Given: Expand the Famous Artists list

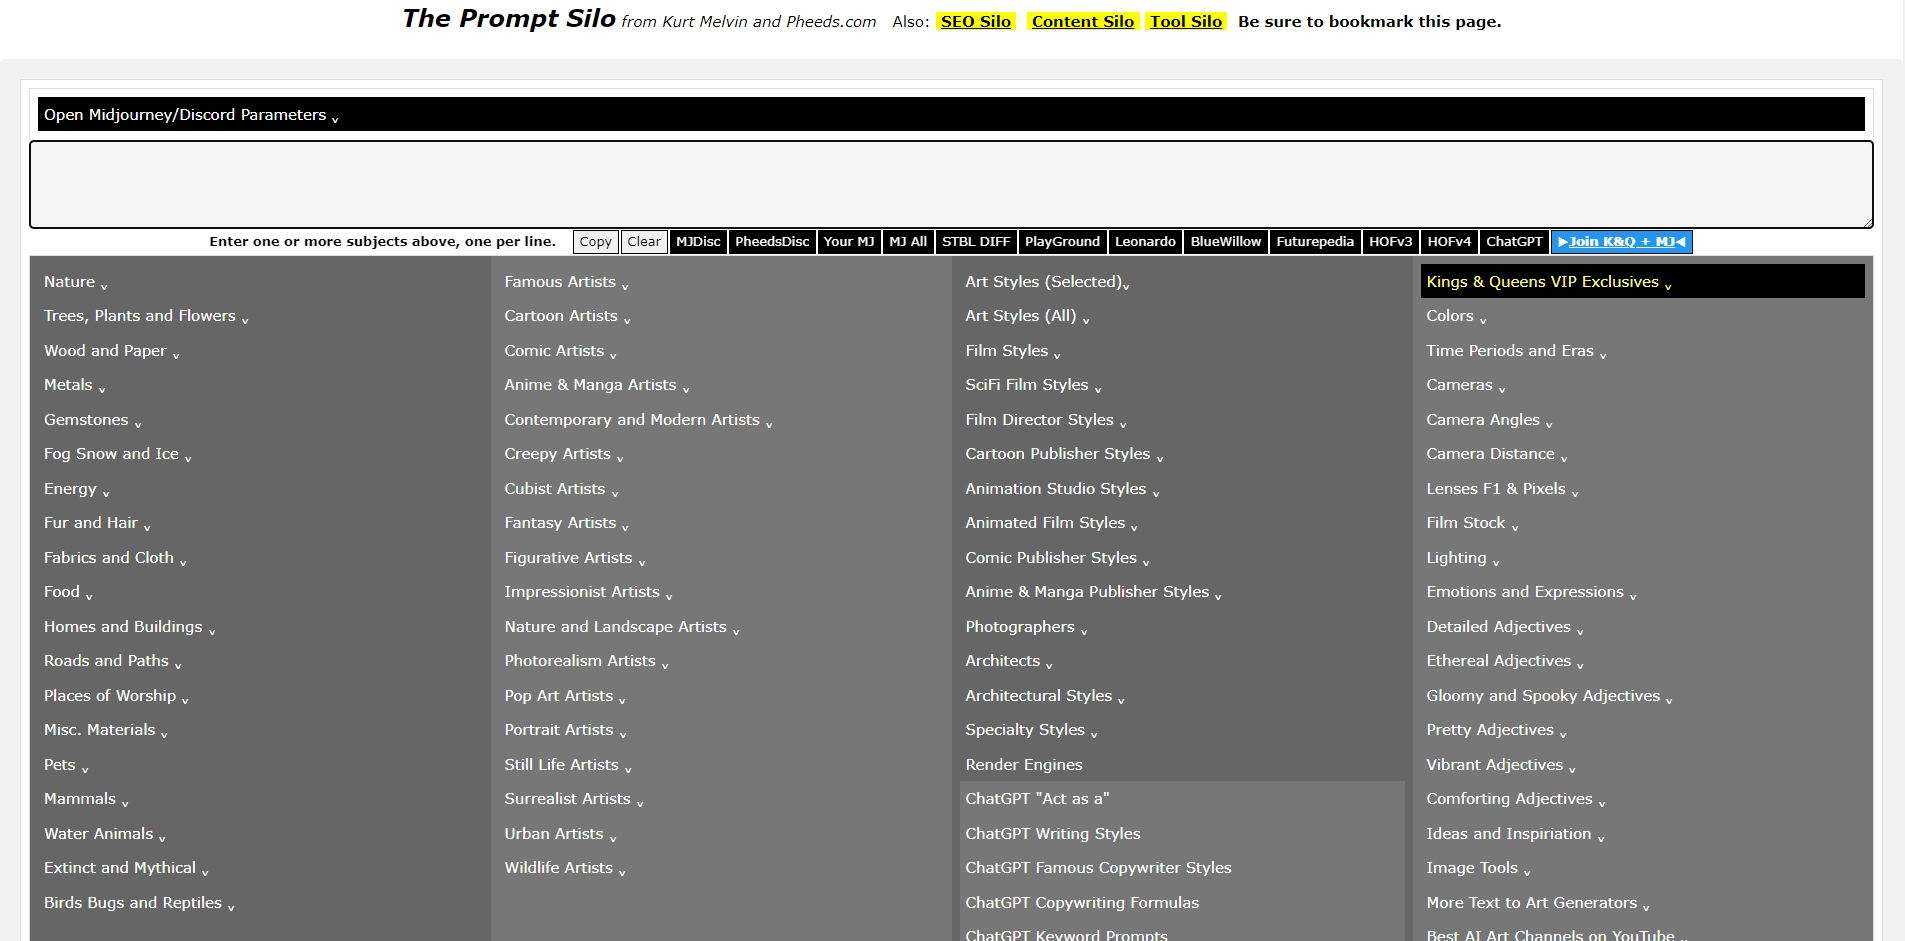Looking at the screenshot, I should pos(566,283).
